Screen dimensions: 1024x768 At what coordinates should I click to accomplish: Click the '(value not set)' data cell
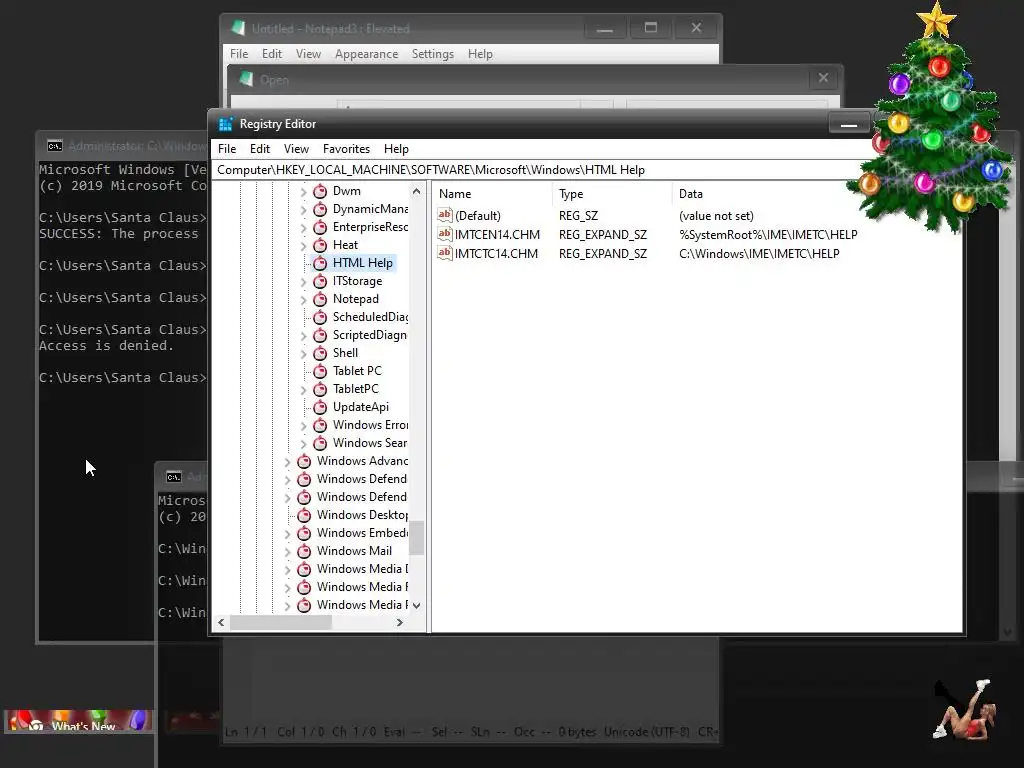(716, 216)
